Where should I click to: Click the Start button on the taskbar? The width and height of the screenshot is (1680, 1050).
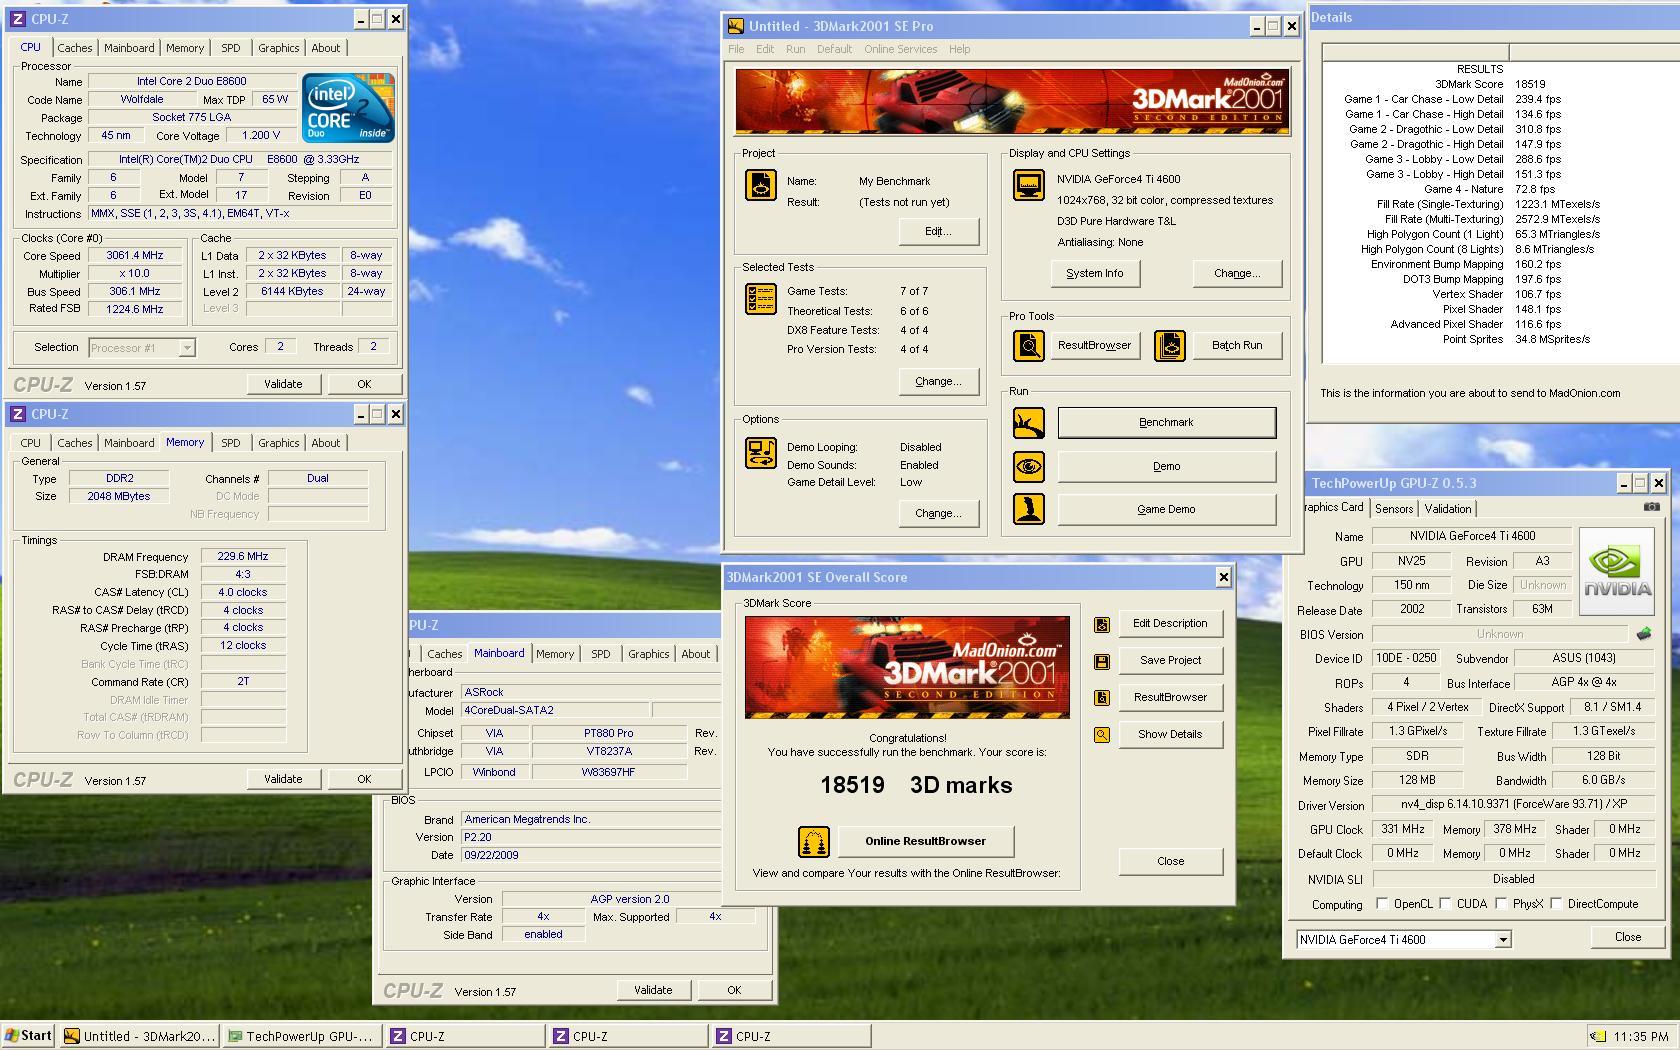pos(28,1036)
